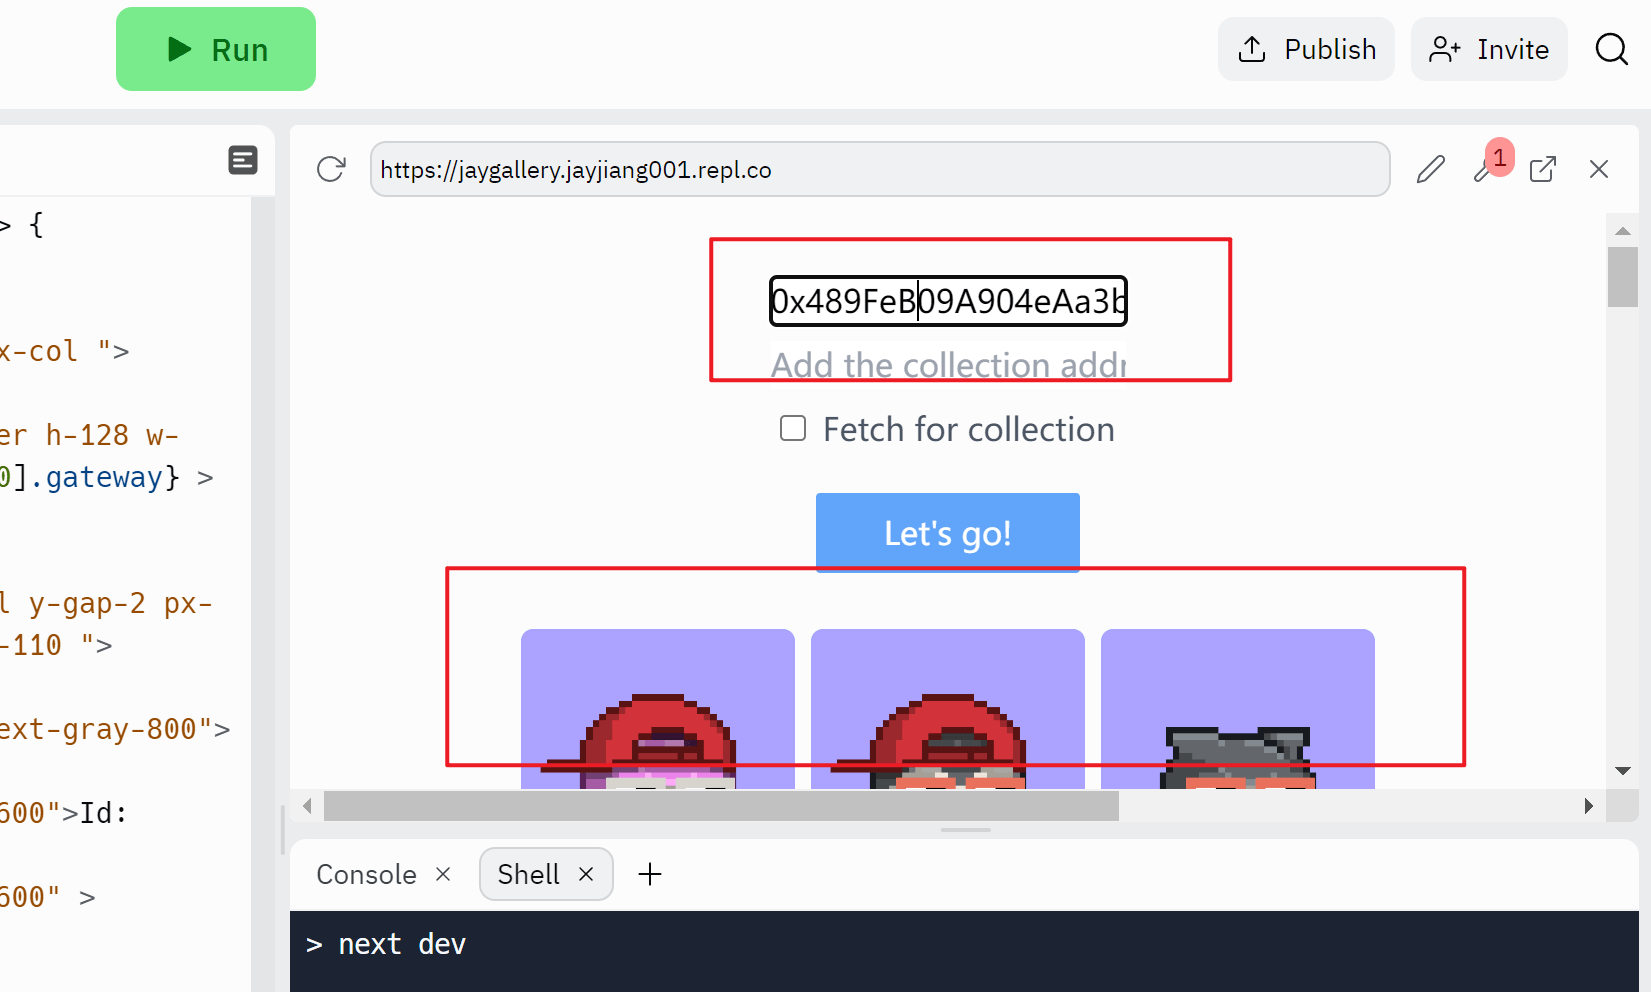The width and height of the screenshot is (1651, 992).
Task: Open the third NFT card with gray hat
Action: (x=1238, y=709)
